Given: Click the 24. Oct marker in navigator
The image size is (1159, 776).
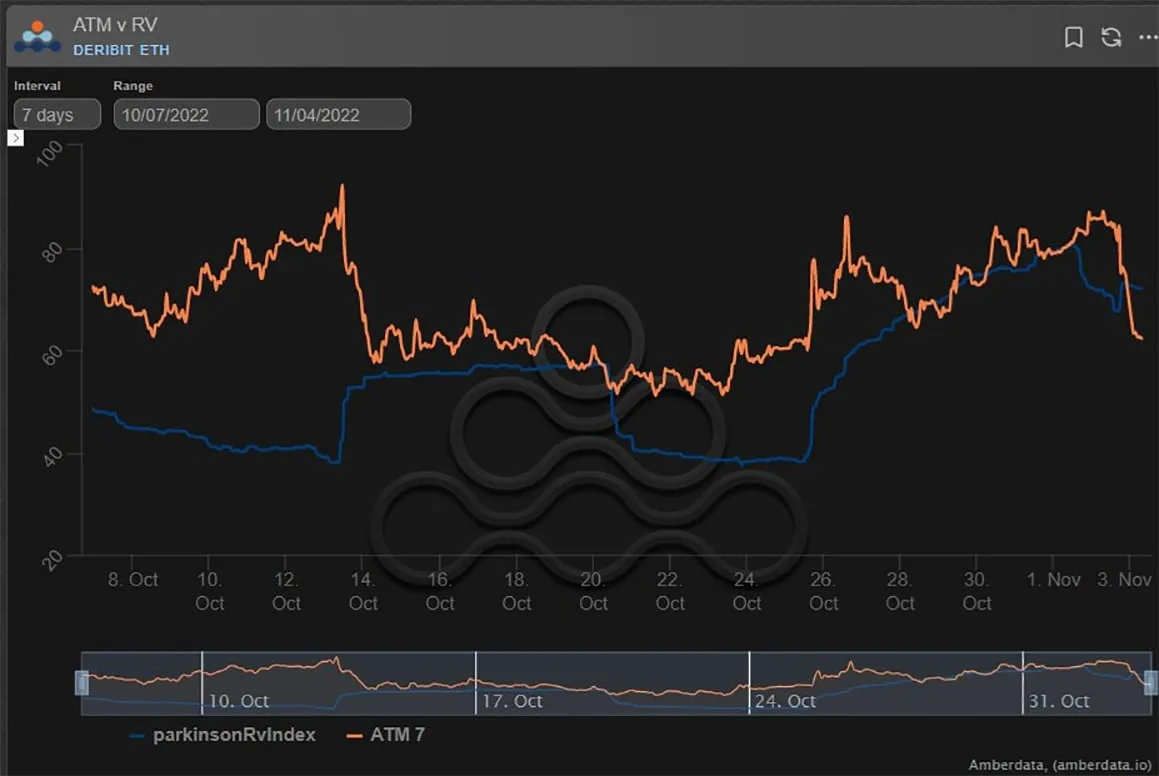Looking at the screenshot, I should pos(785,701).
